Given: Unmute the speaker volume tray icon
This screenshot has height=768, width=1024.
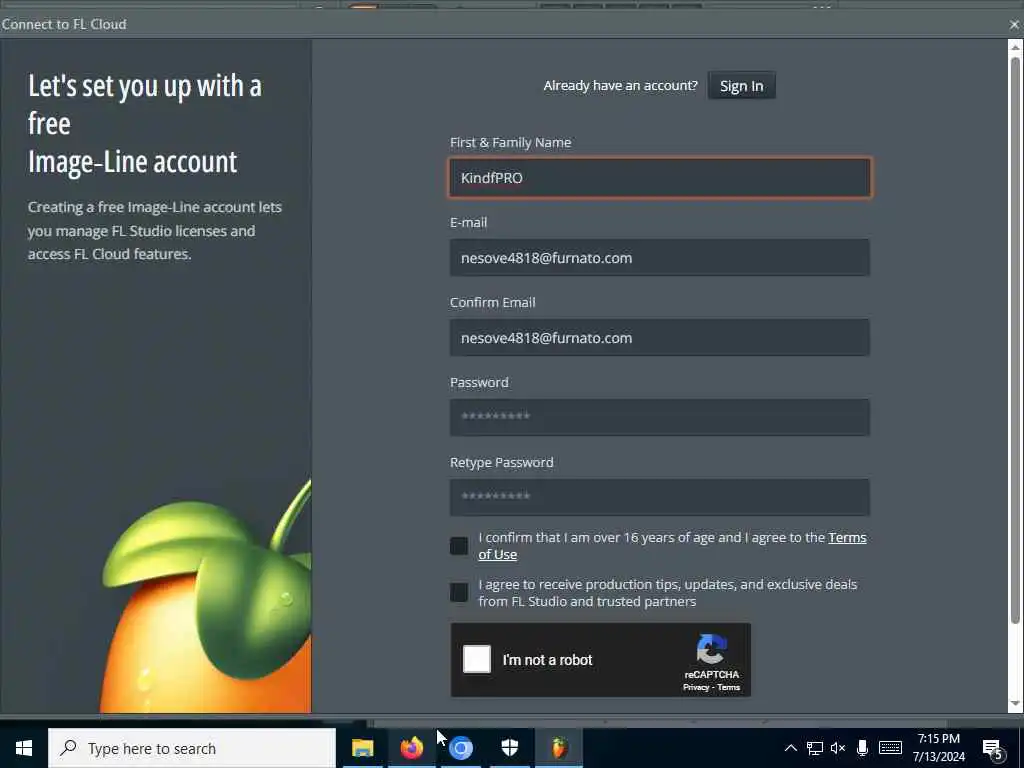Looking at the screenshot, I should point(838,748).
